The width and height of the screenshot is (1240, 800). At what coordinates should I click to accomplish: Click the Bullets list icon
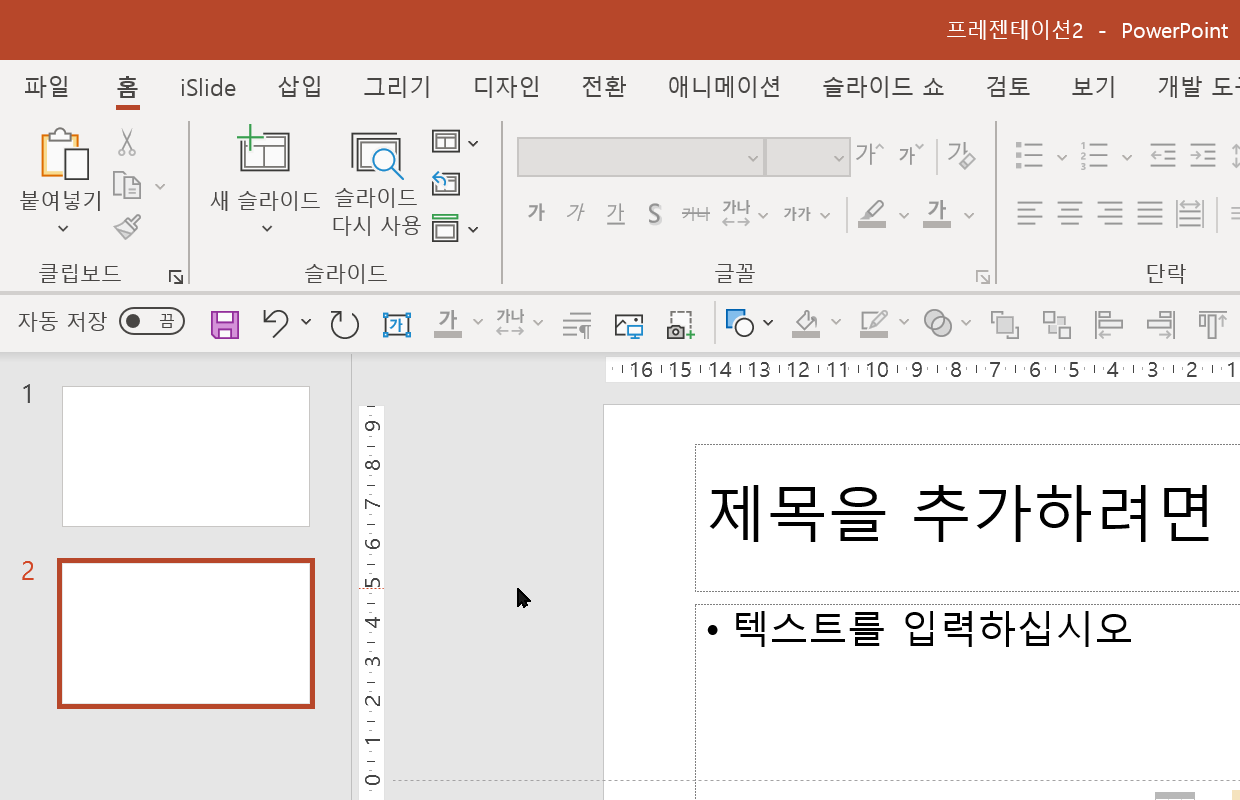(1029, 155)
